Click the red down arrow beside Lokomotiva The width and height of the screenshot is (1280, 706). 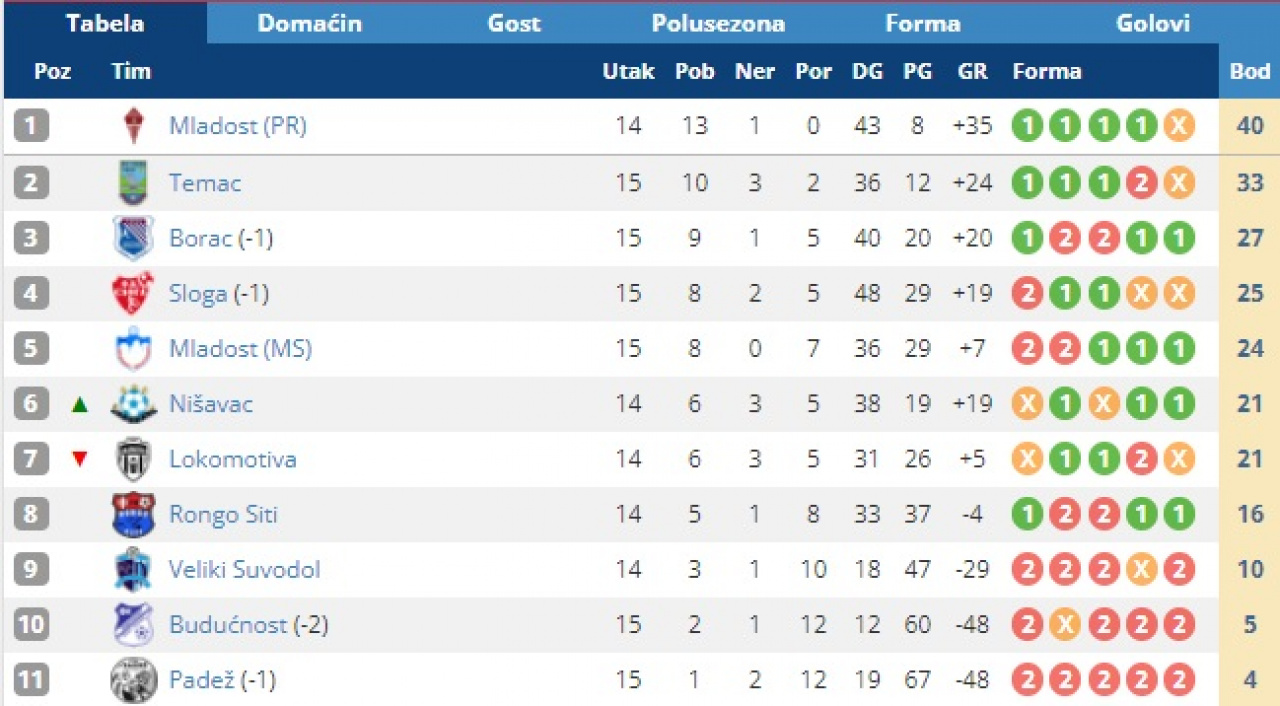pyautogui.click(x=80, y=460)
